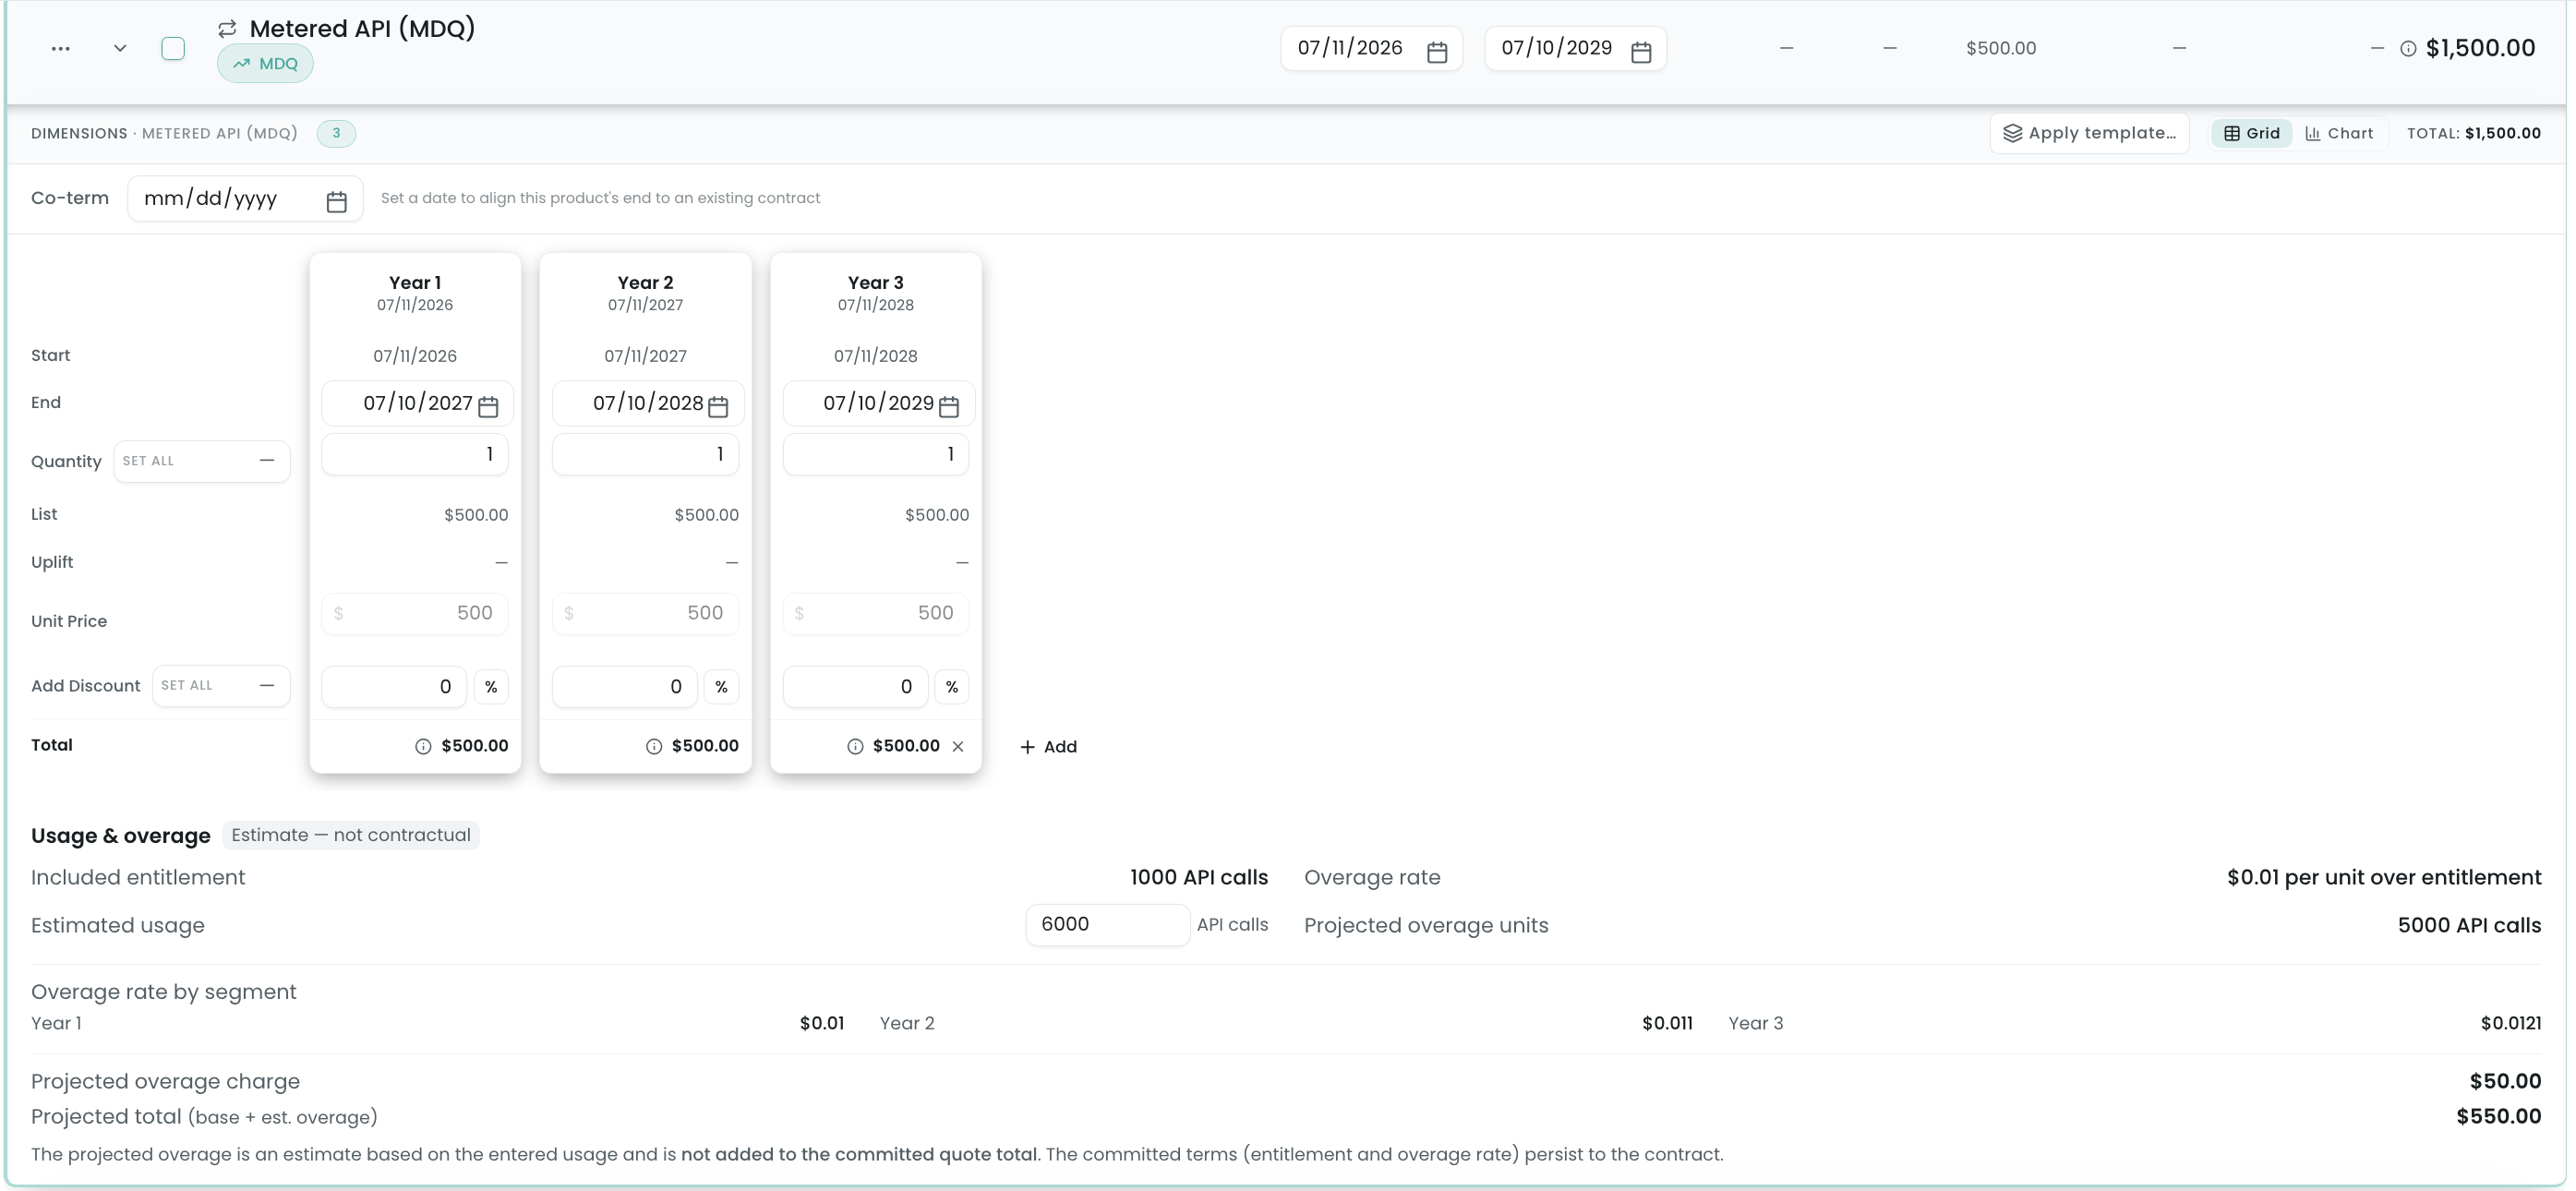
Task: Edit Year 1 discount value
Action: point(394,687)
